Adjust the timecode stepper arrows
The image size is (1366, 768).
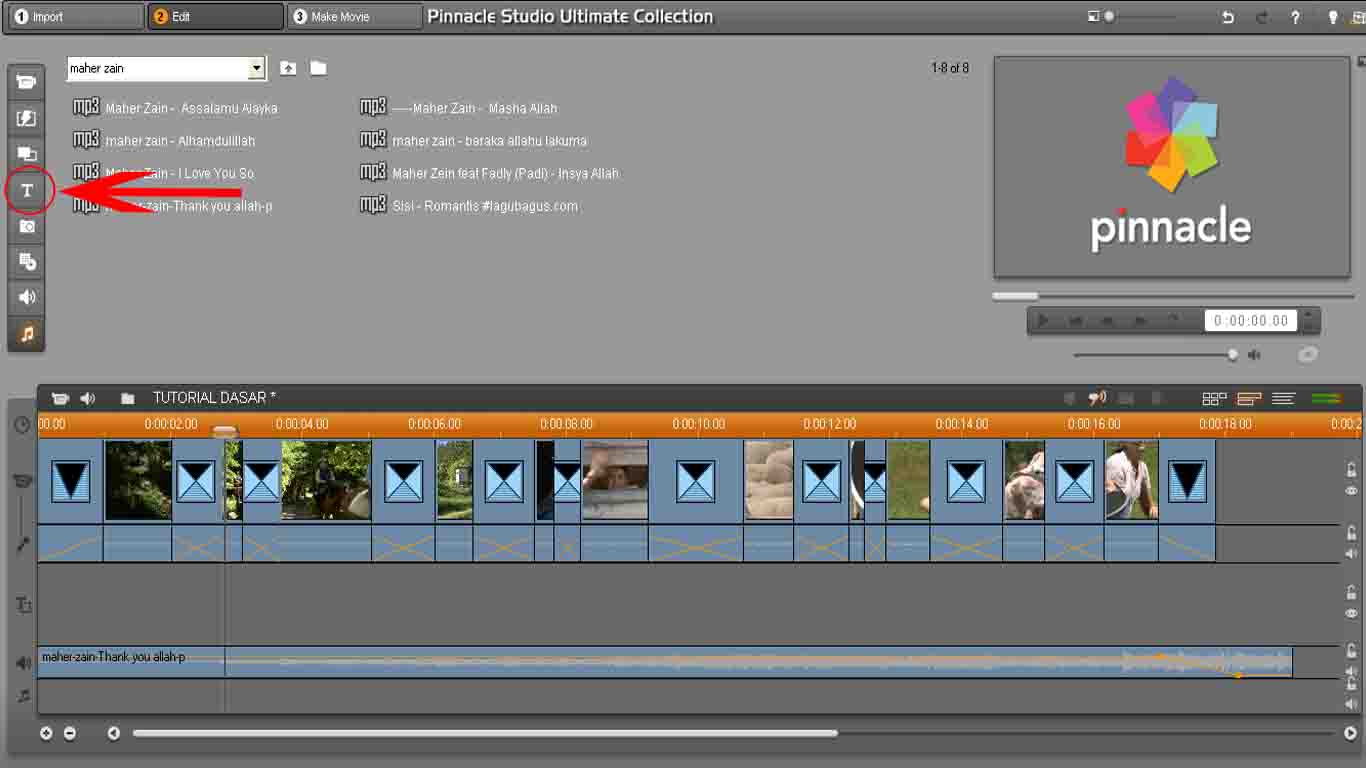click(1309, 321)
